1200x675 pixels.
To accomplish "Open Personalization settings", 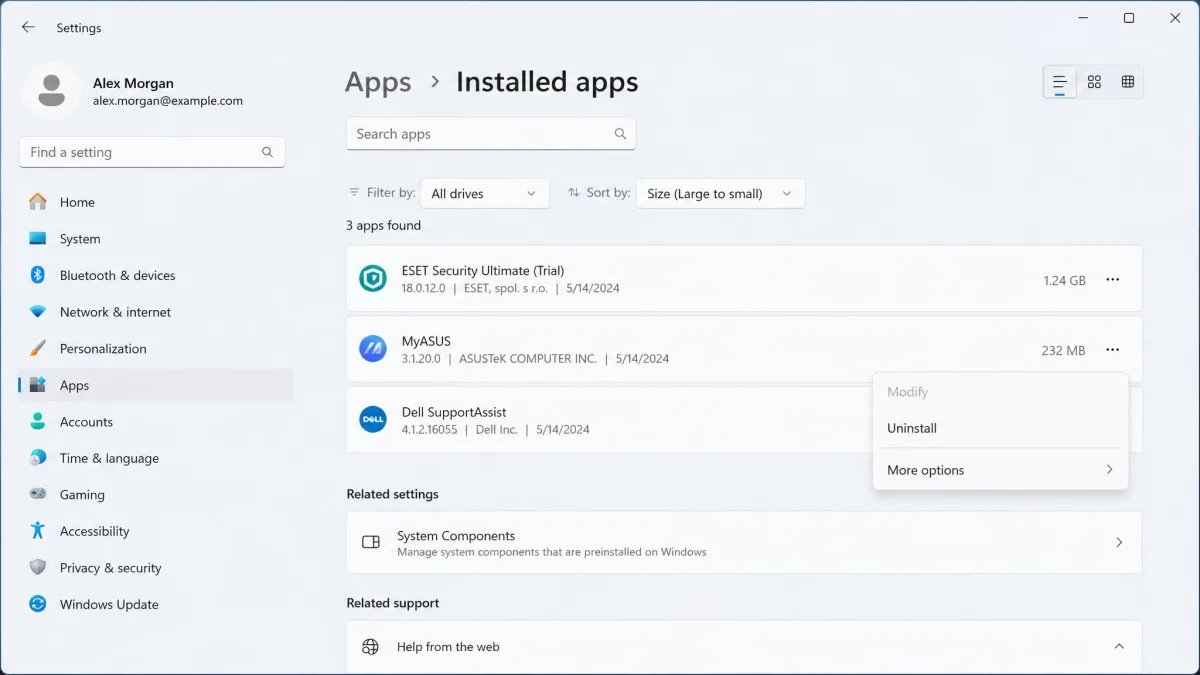I will point(156,348).
